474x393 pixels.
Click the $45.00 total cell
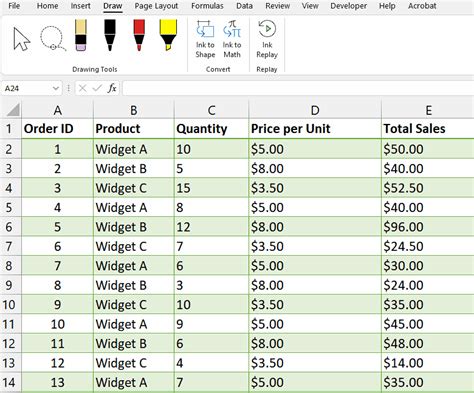pyautogui.click(x=428, y=324)
